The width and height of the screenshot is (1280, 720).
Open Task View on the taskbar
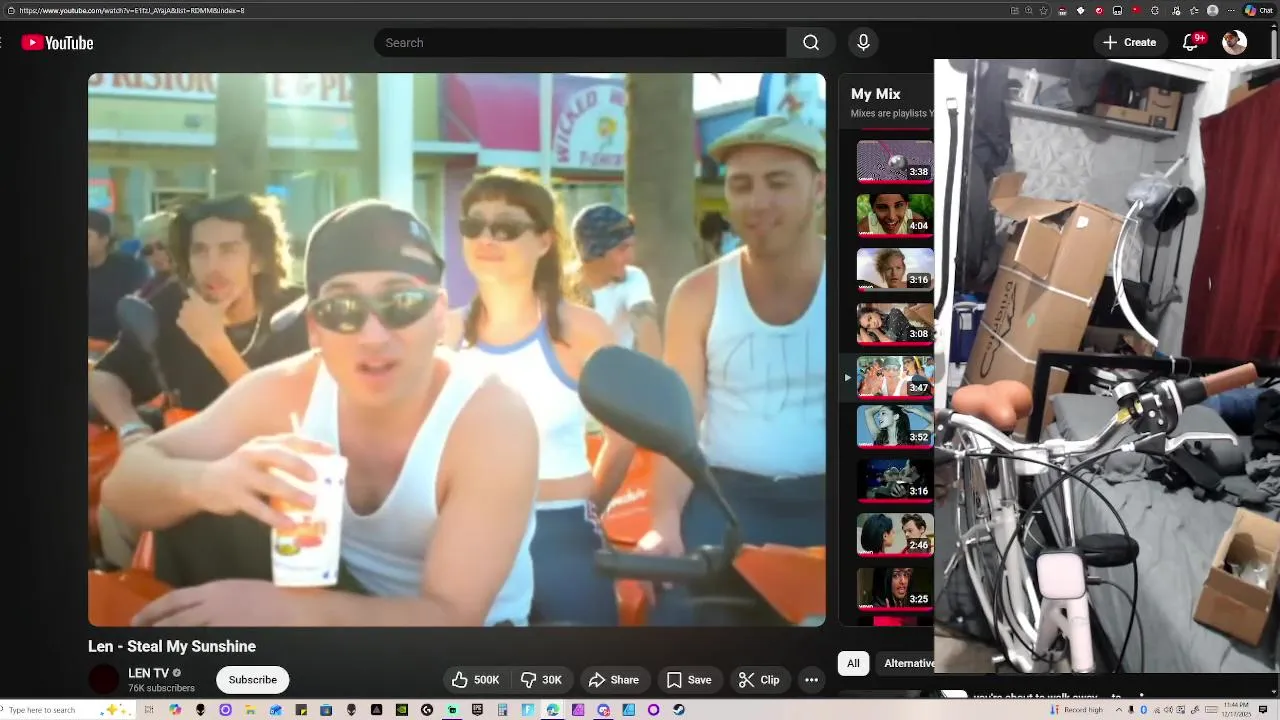149,710
